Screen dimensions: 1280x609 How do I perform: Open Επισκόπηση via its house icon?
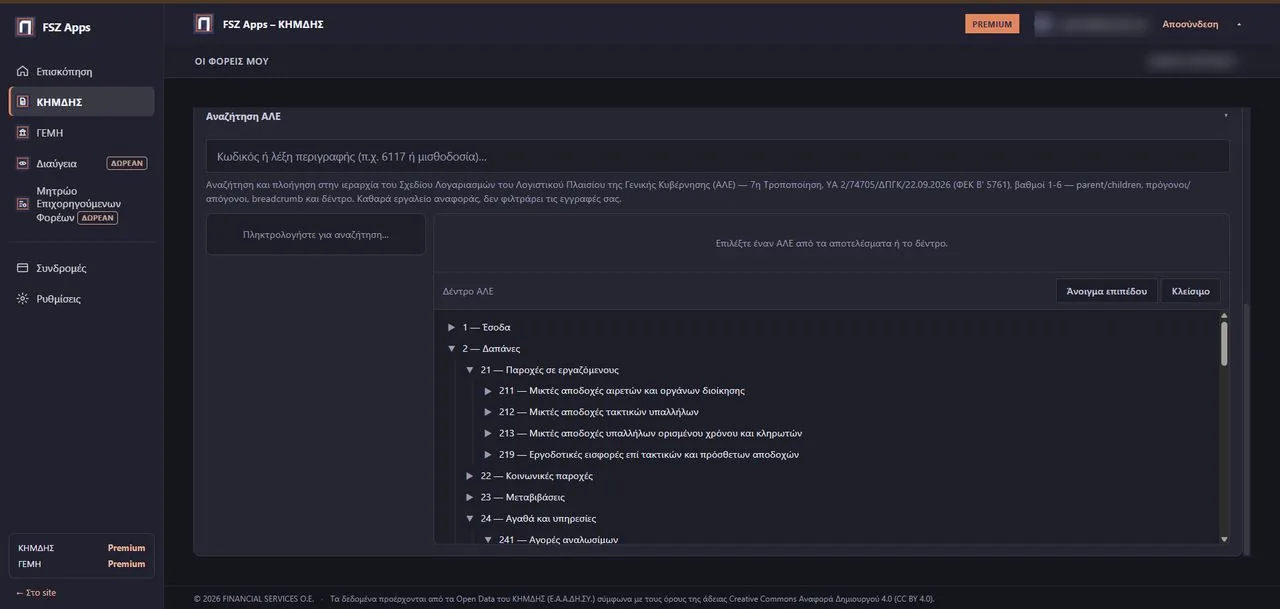pyautogui.click(x=23, y=72)
